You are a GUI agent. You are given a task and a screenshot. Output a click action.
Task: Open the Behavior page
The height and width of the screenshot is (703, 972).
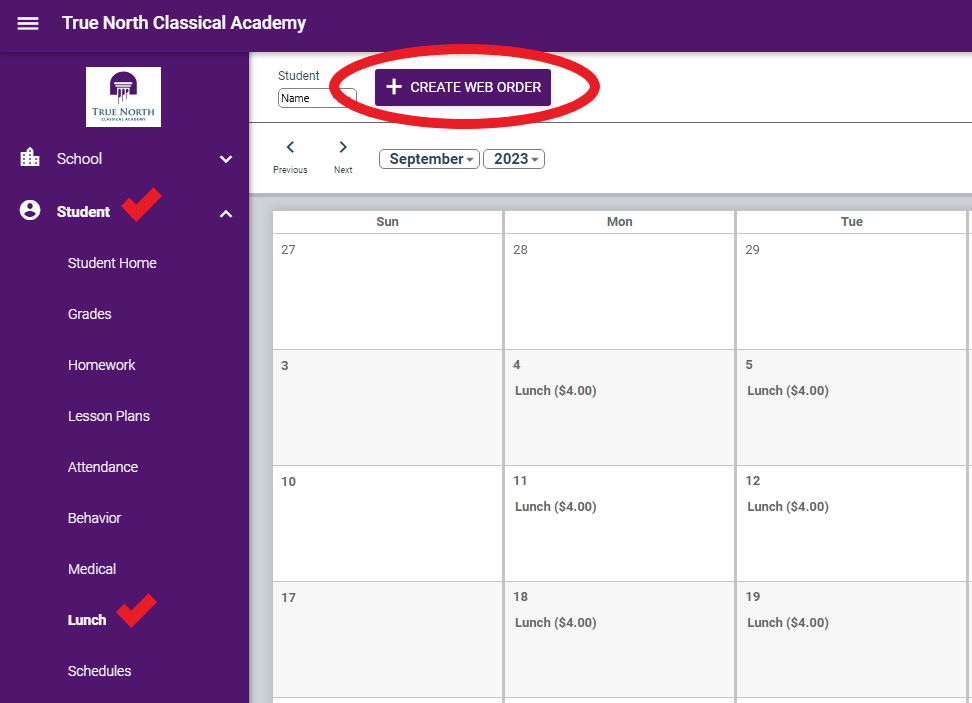click(94, 518)
